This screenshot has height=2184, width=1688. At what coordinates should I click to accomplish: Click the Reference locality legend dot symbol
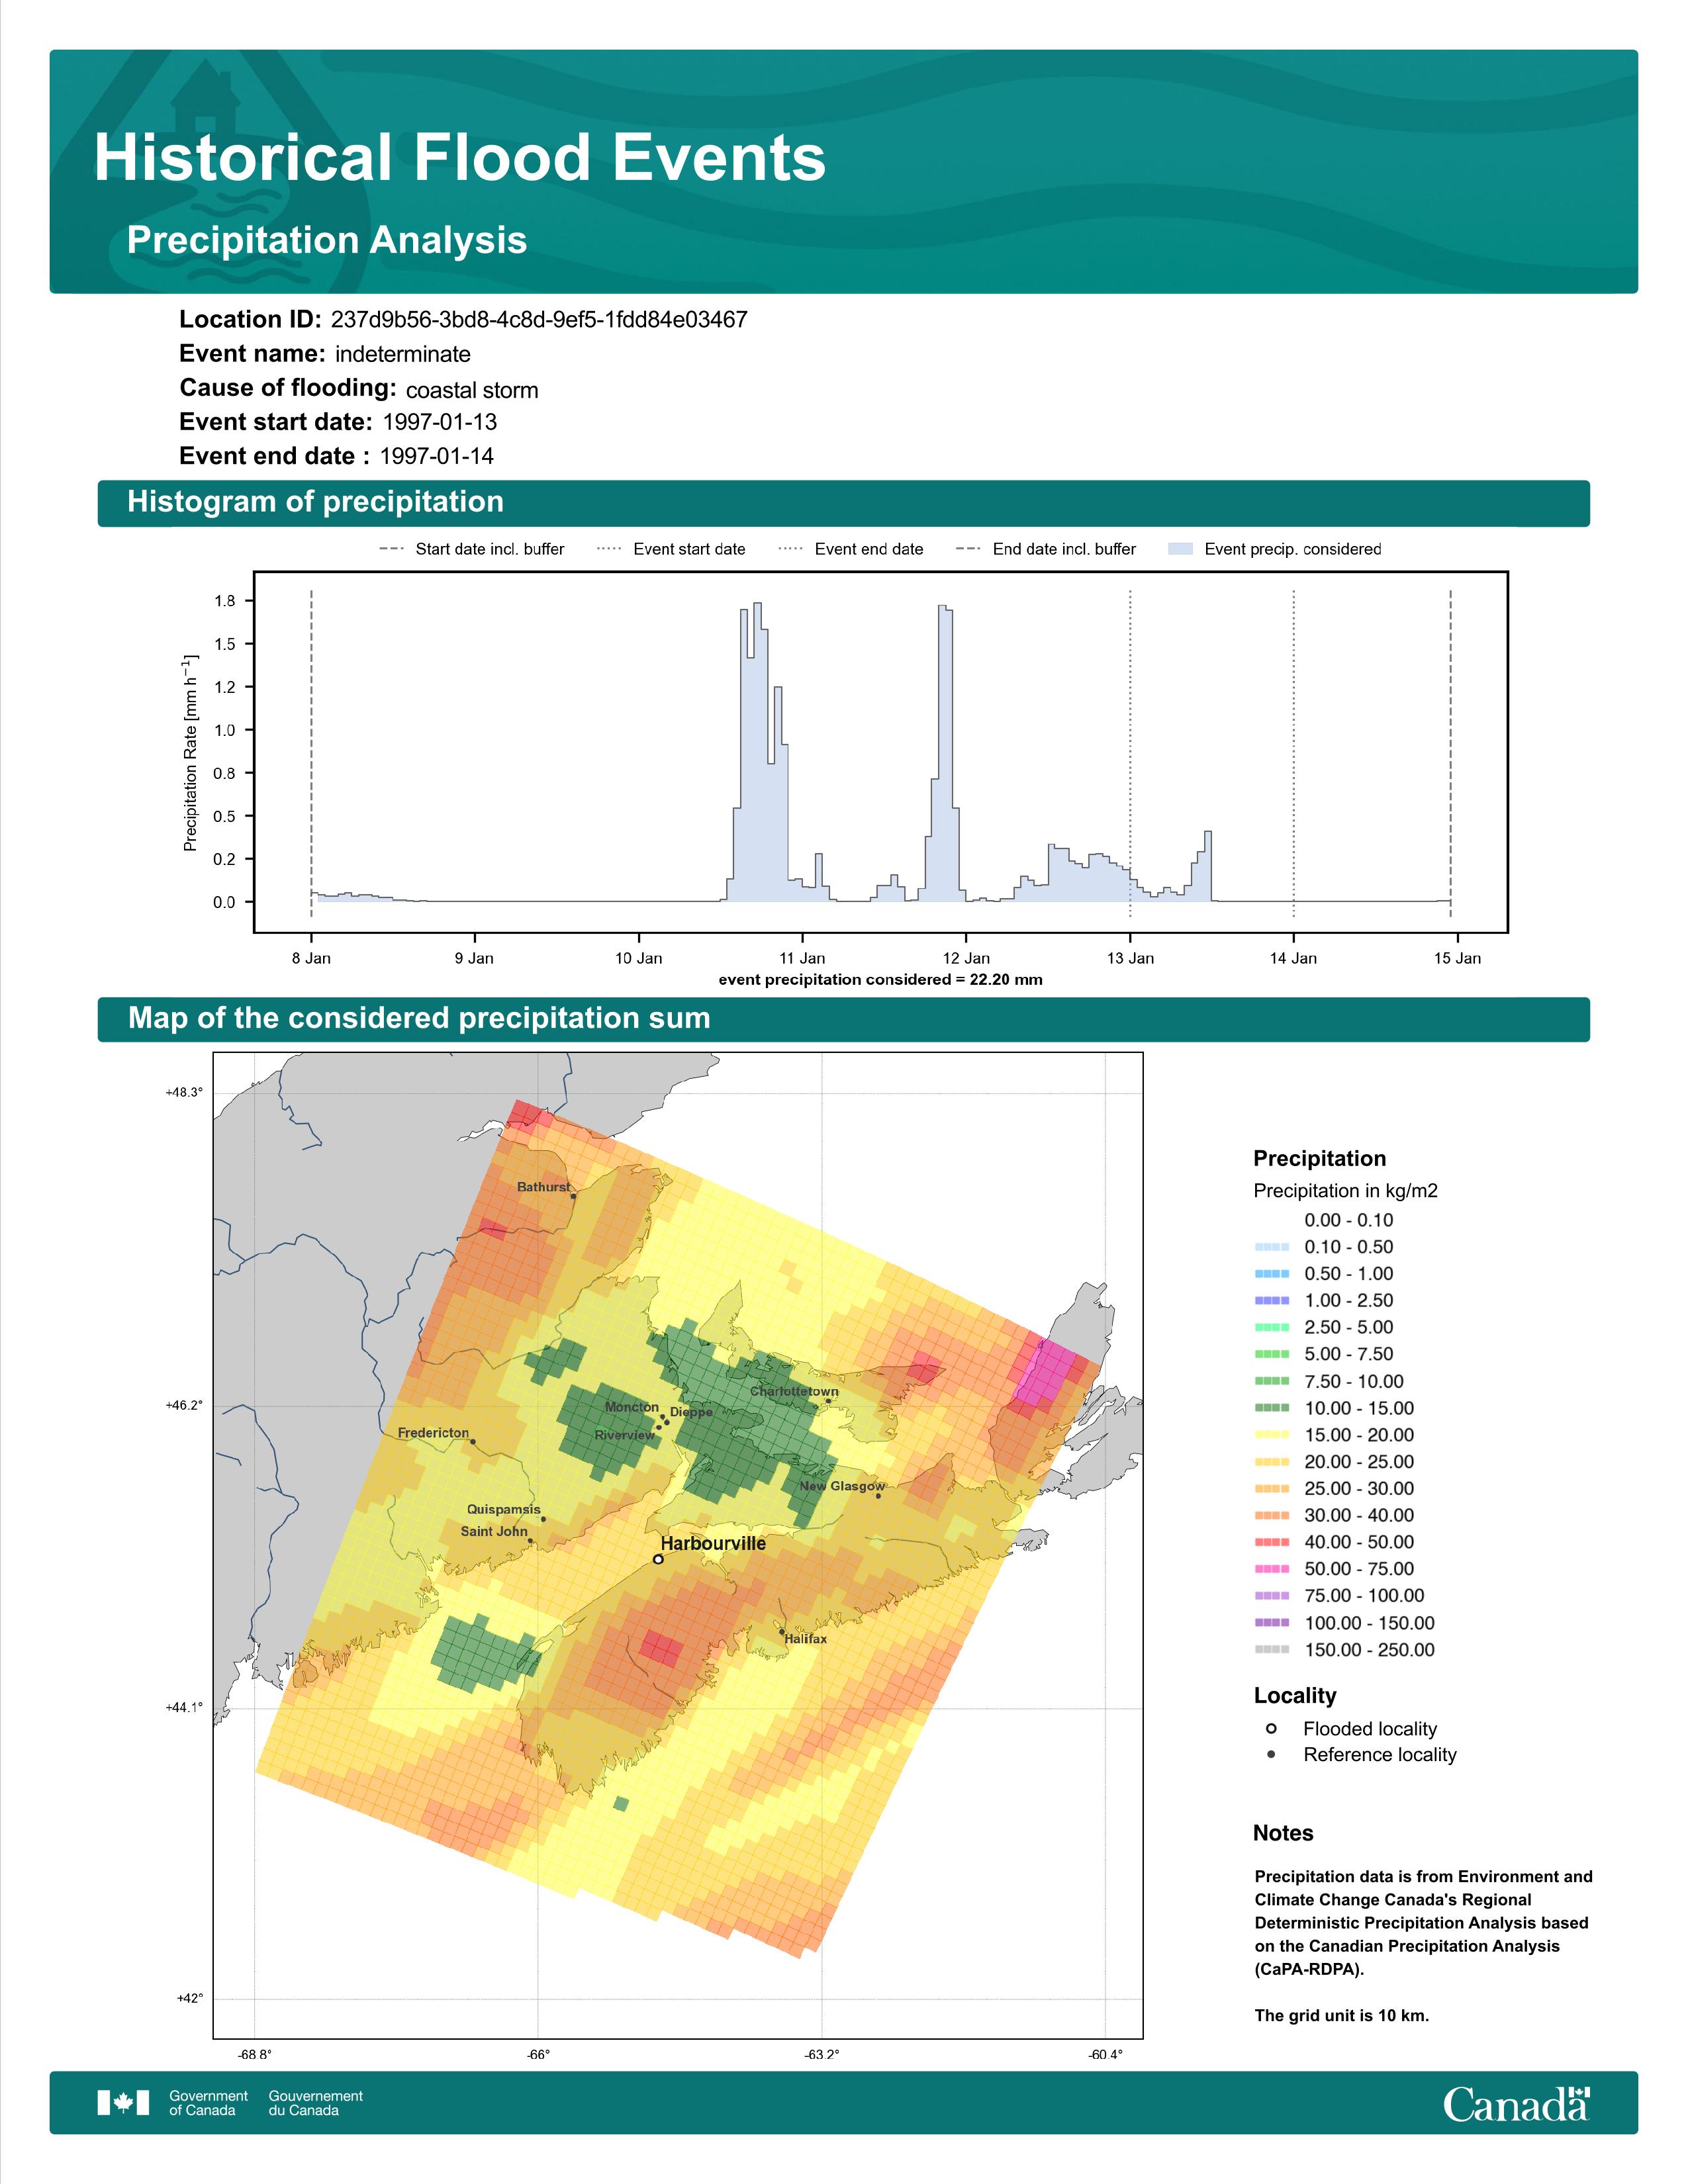(1271, 1754)
